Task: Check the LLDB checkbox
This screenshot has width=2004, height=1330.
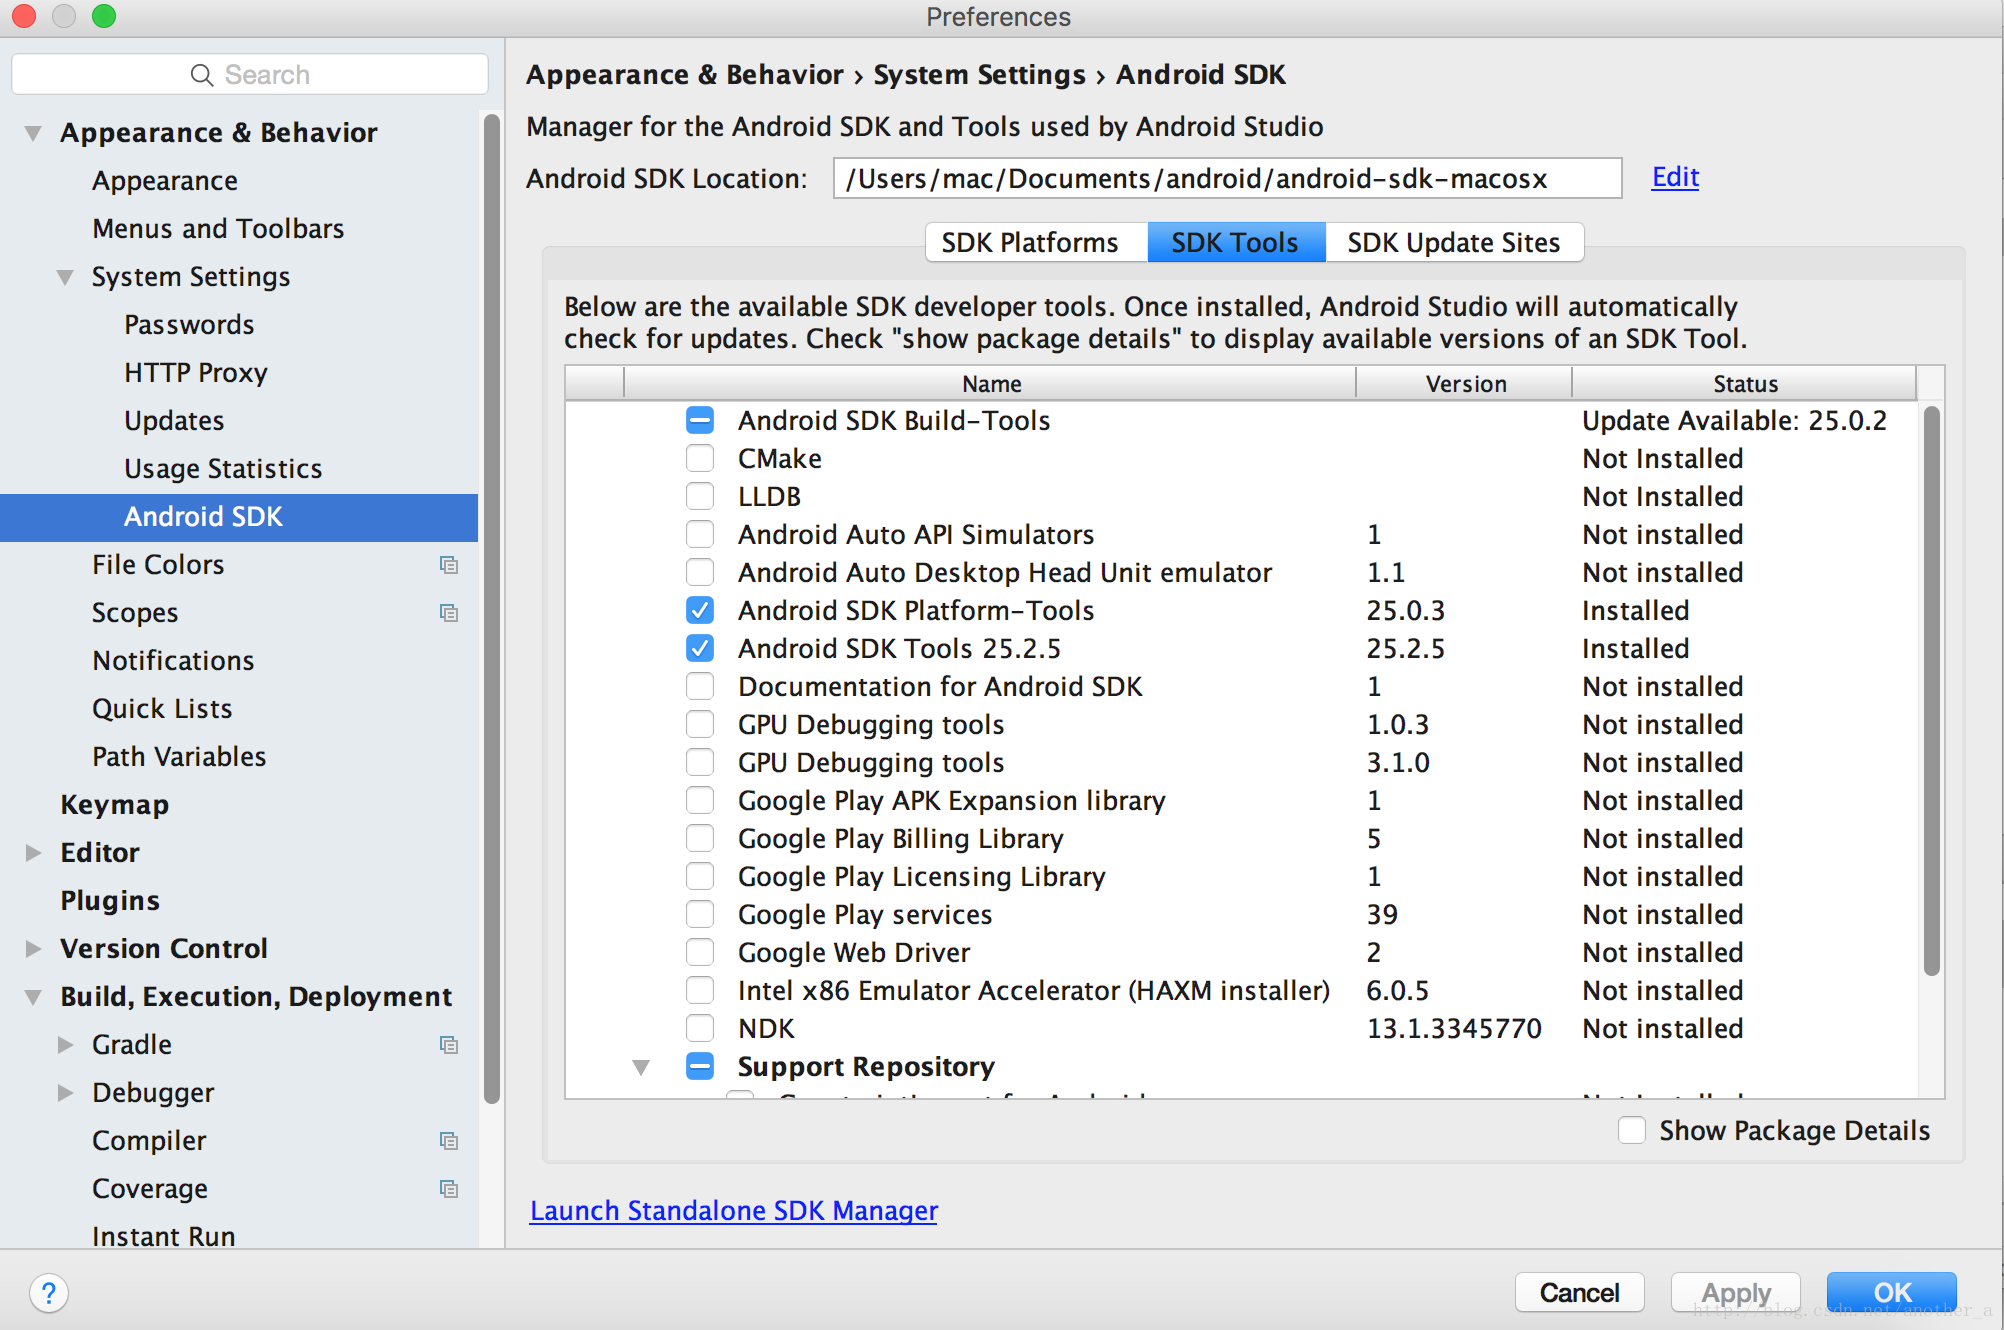Action: coord(700,496)
